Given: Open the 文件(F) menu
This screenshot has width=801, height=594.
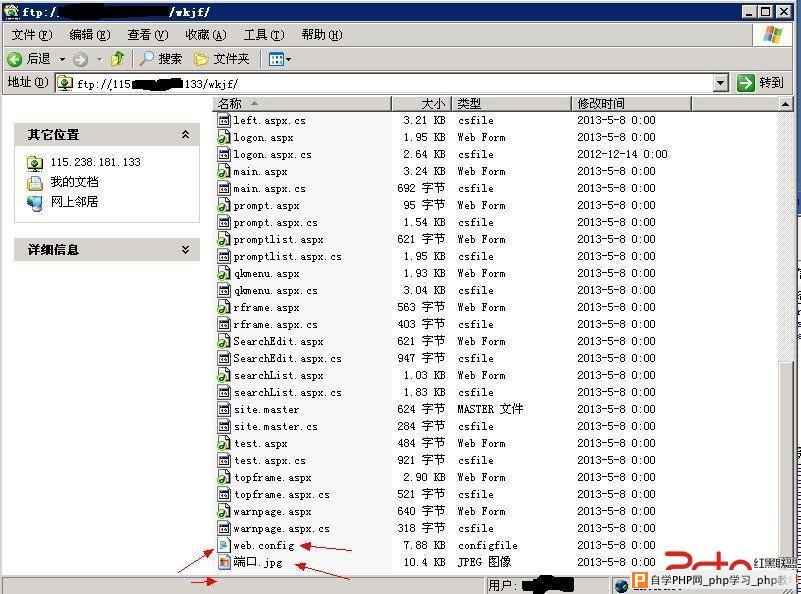Looking at the screenshot, I should [x=32, y=35].
